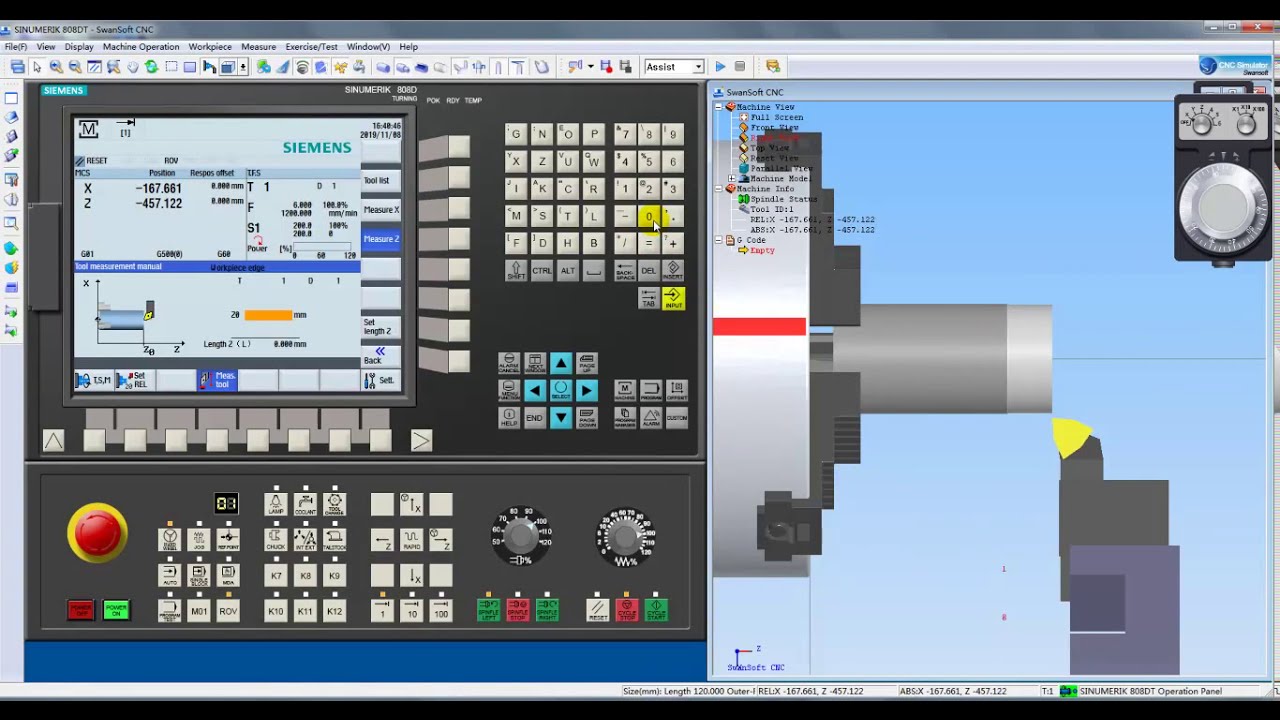Click the zoom in magnifier toolbar icon
Viewport: 1280px width, 720px height.
56,67
